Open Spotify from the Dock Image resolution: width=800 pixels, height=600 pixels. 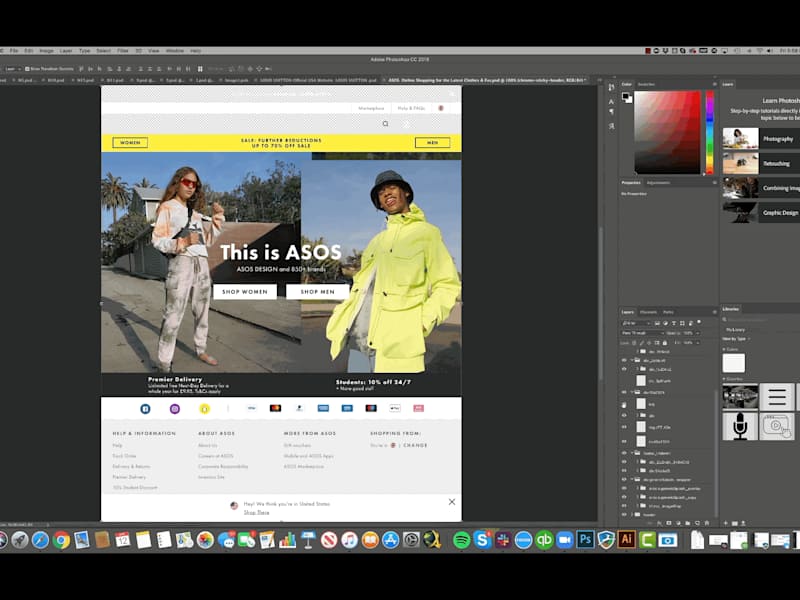pos(462,540)
